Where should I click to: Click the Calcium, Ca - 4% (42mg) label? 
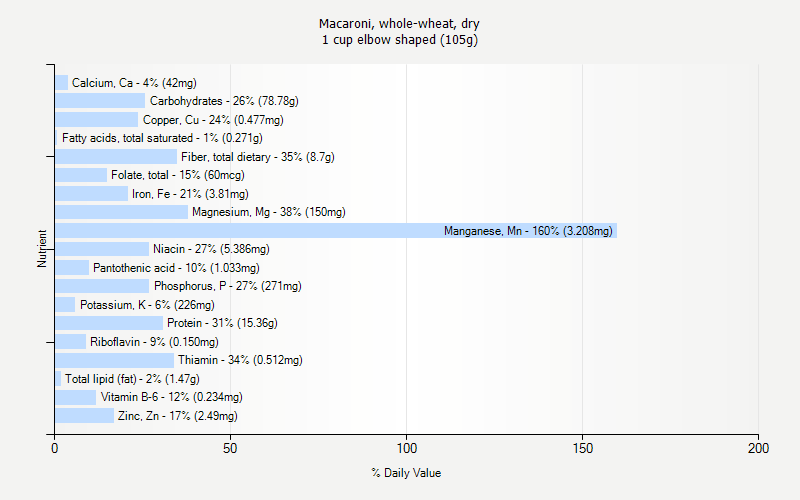[134, 83]
